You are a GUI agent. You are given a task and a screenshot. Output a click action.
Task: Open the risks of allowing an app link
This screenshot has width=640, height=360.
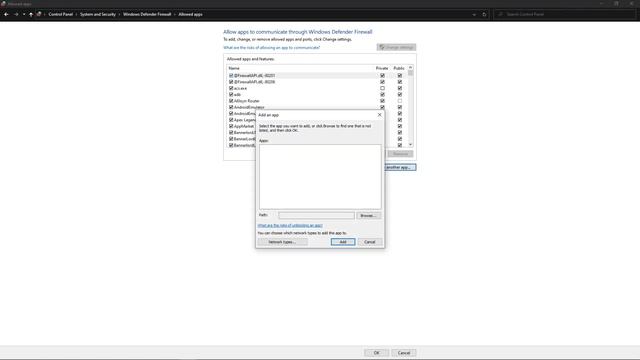[271, 48]
